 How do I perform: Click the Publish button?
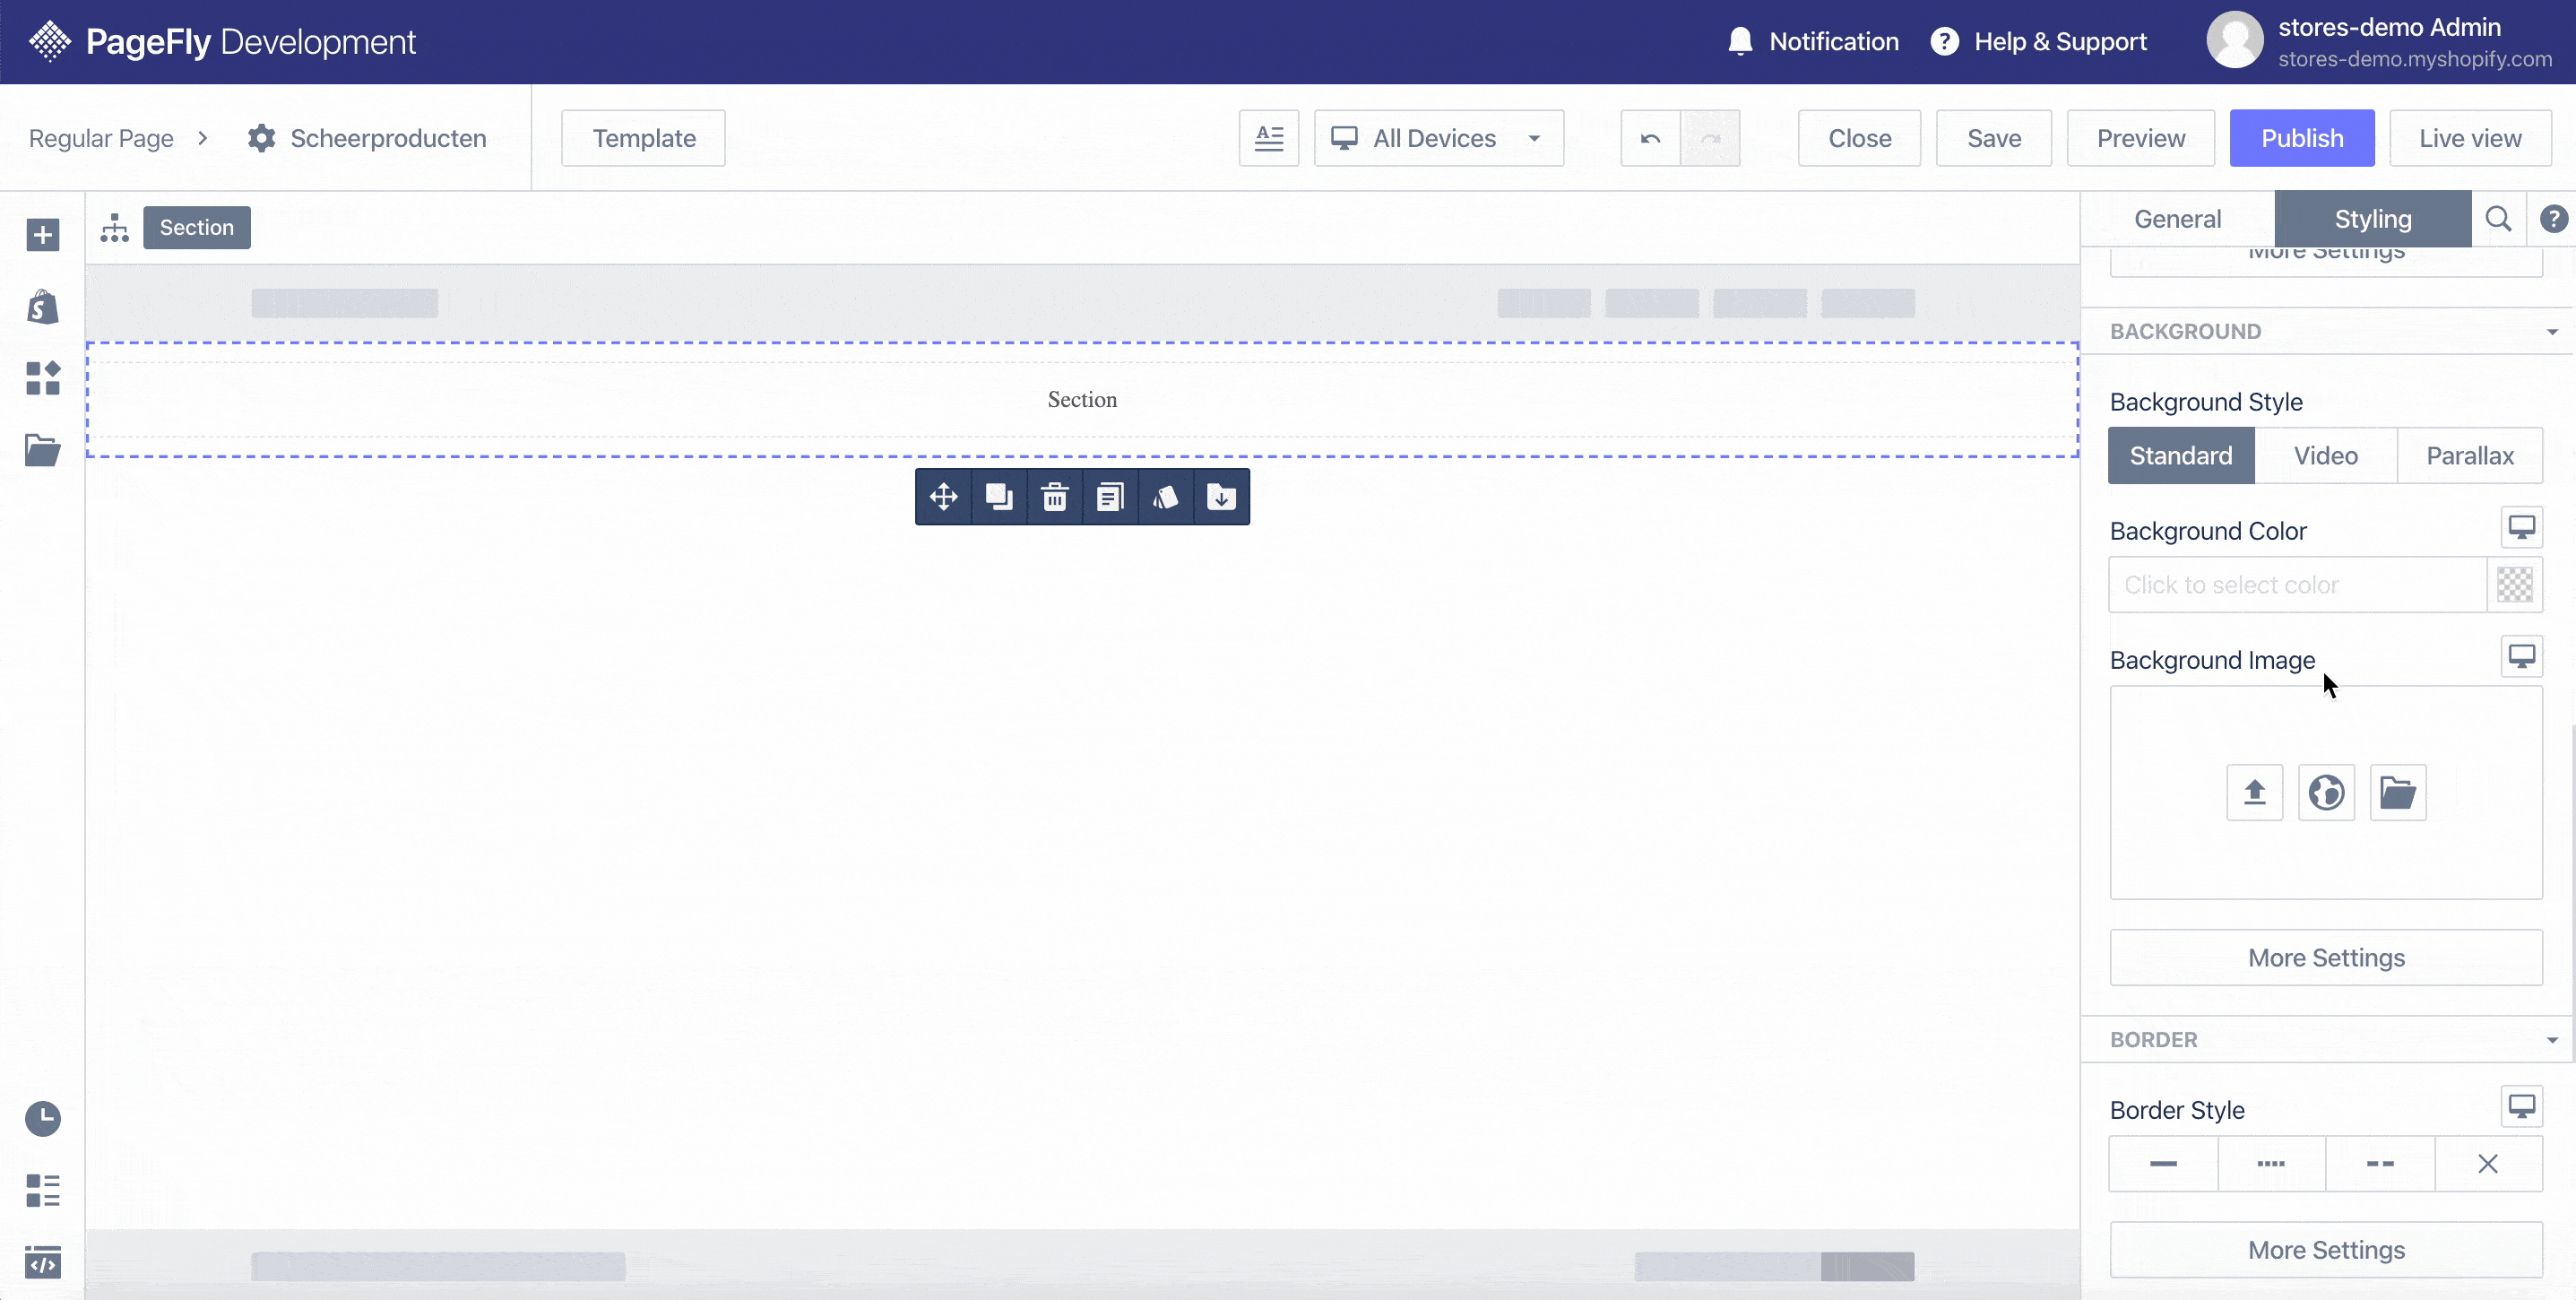2302,138
